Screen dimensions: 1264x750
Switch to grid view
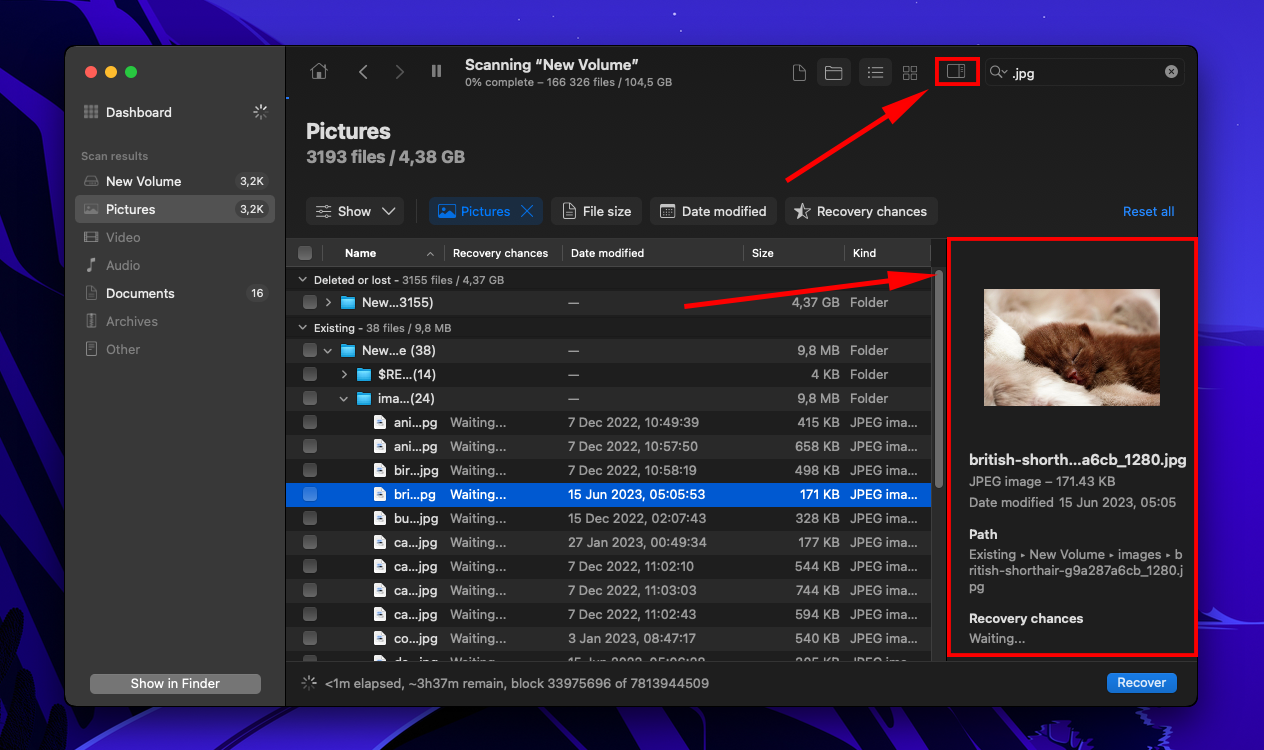[910, 72]
